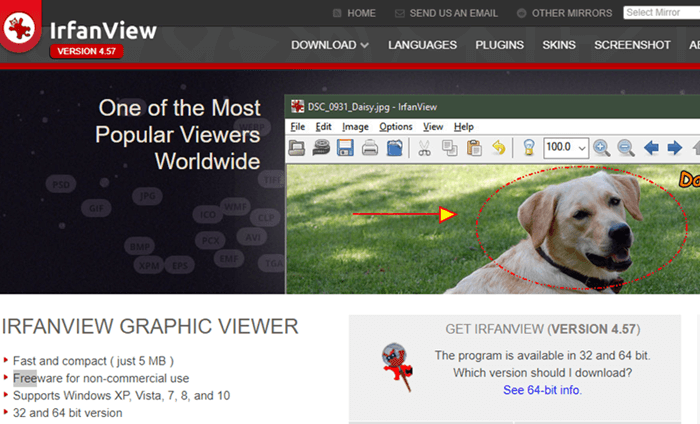
Task: Click the blue floppy Save icon
Action: (345, 148)
